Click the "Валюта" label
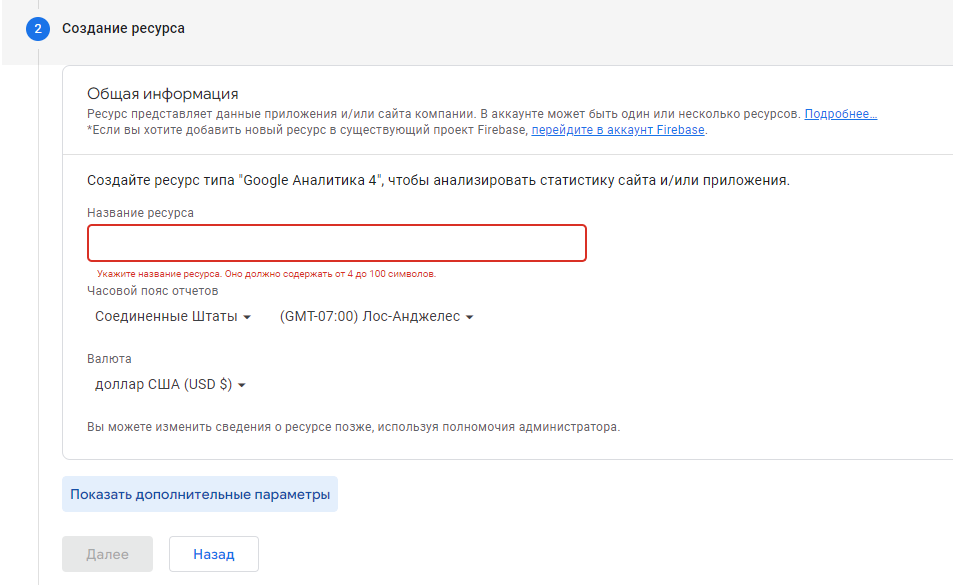This screenshot has width=953, height=585. point(109,359)
